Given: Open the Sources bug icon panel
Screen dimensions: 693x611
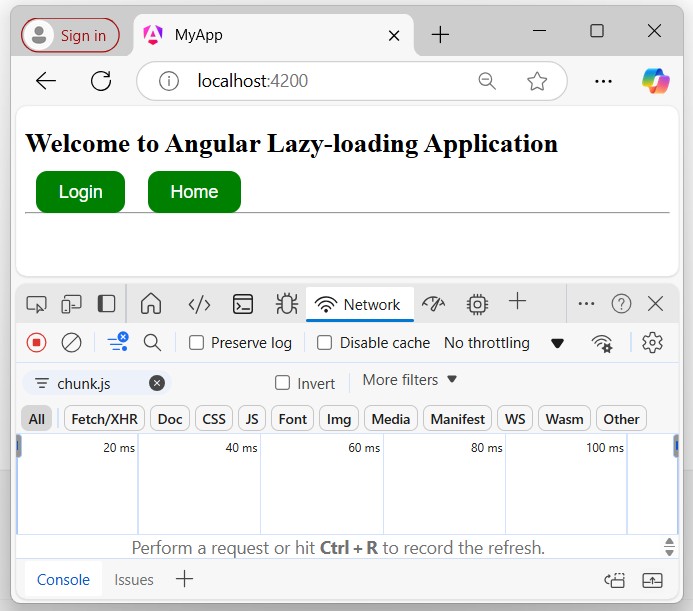Looking at the screenshot, I should tap(286, 304).
